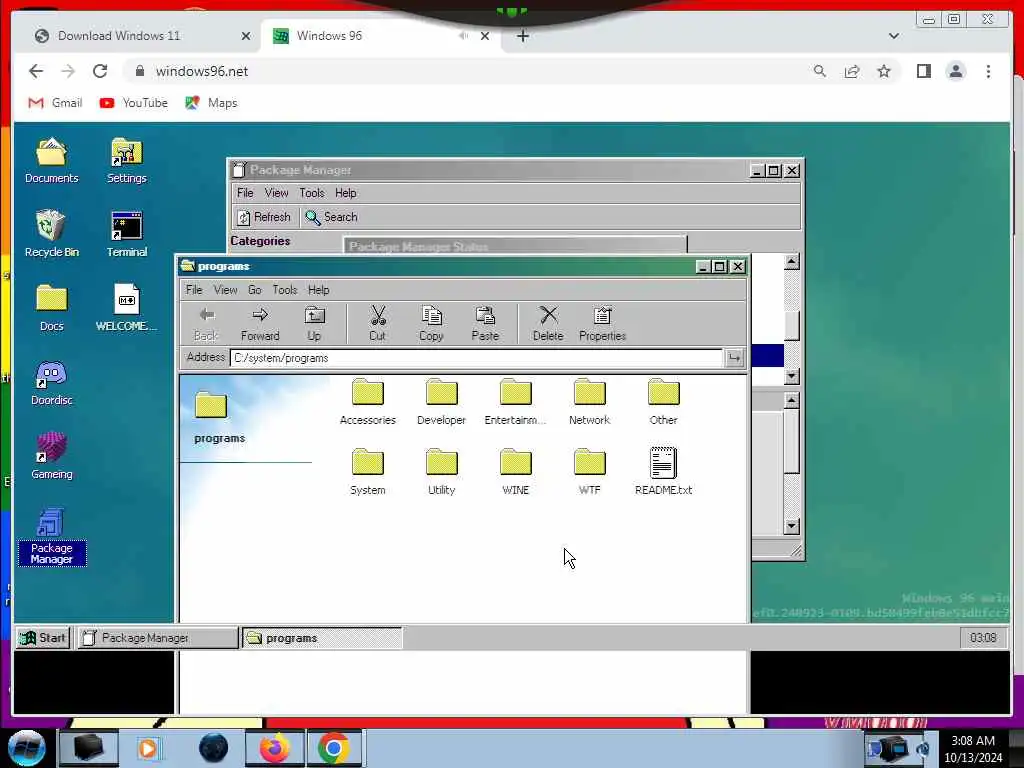Select the Other folder
The image size is (1024, 768).
(664, 402)
